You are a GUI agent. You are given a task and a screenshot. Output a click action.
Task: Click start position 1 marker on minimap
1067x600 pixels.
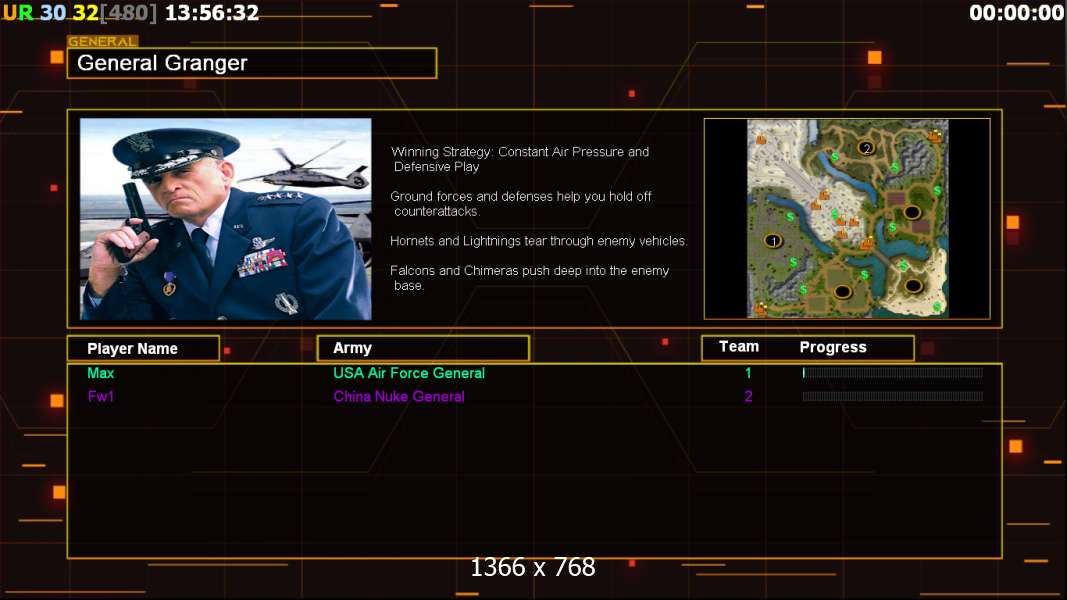tap(773, 241)
